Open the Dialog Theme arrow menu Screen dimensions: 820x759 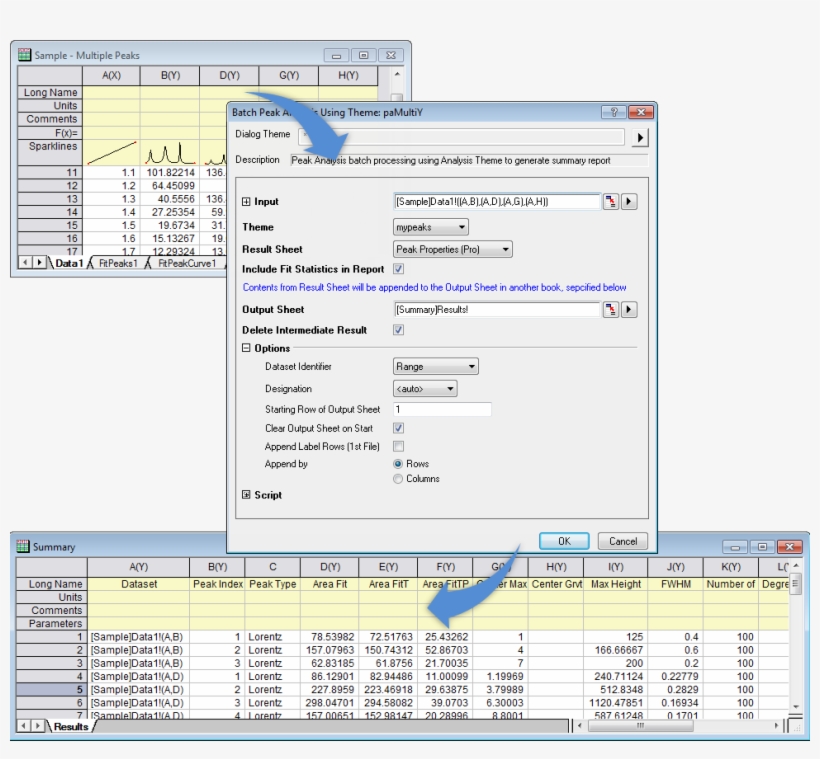click(640, 138)
